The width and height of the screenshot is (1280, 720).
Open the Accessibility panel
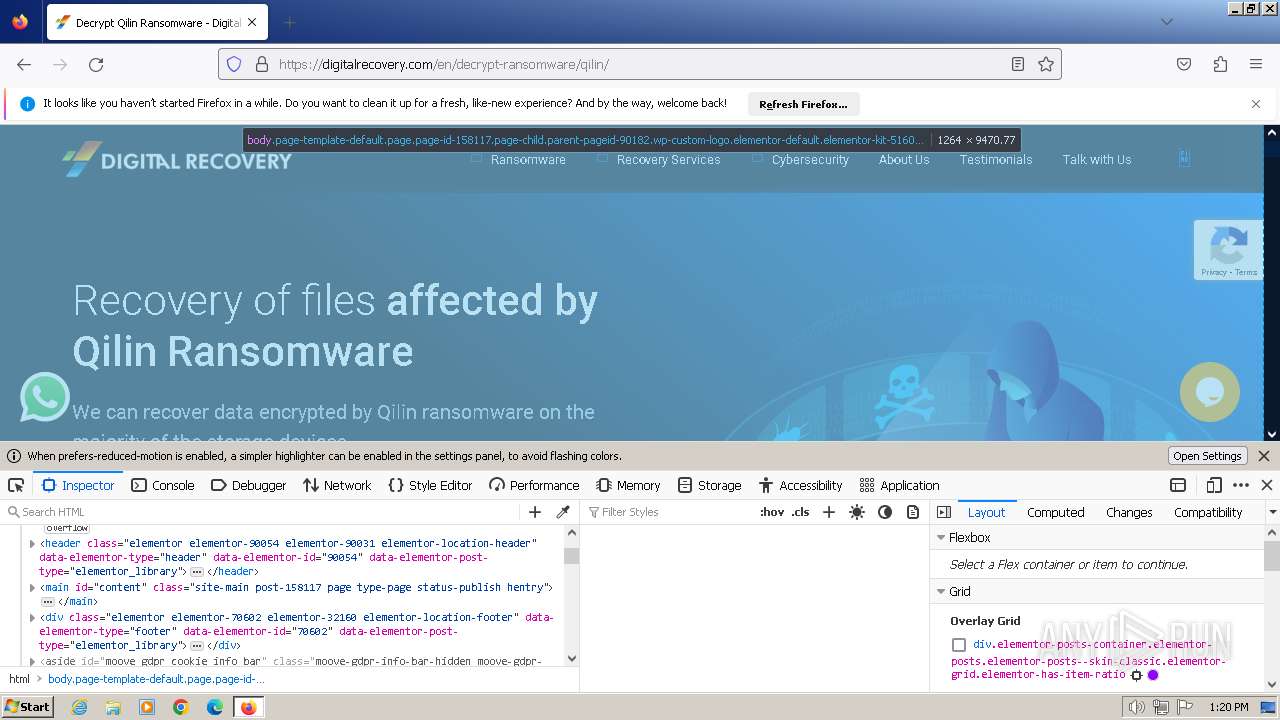click(801, 485)
